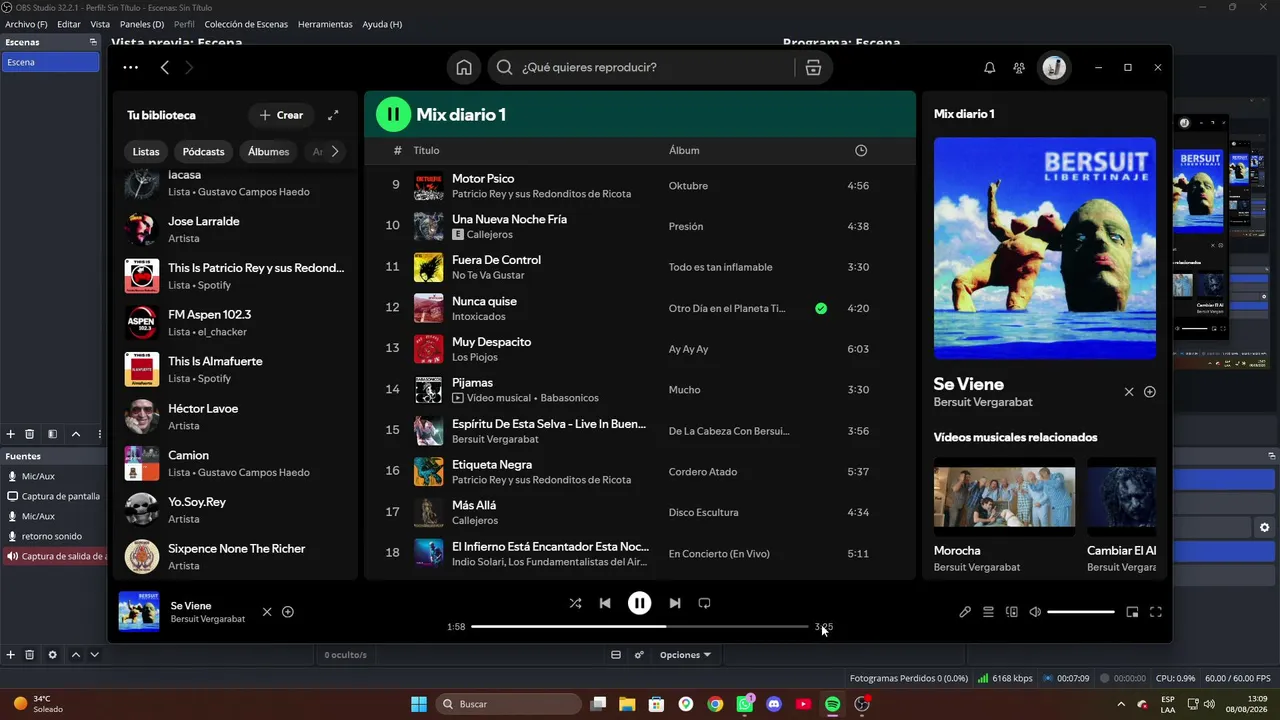This screenshot has height=720, width=1280.
Task: Click the X beside Se Viene in bottom bar
Action: tap(267, 612)
